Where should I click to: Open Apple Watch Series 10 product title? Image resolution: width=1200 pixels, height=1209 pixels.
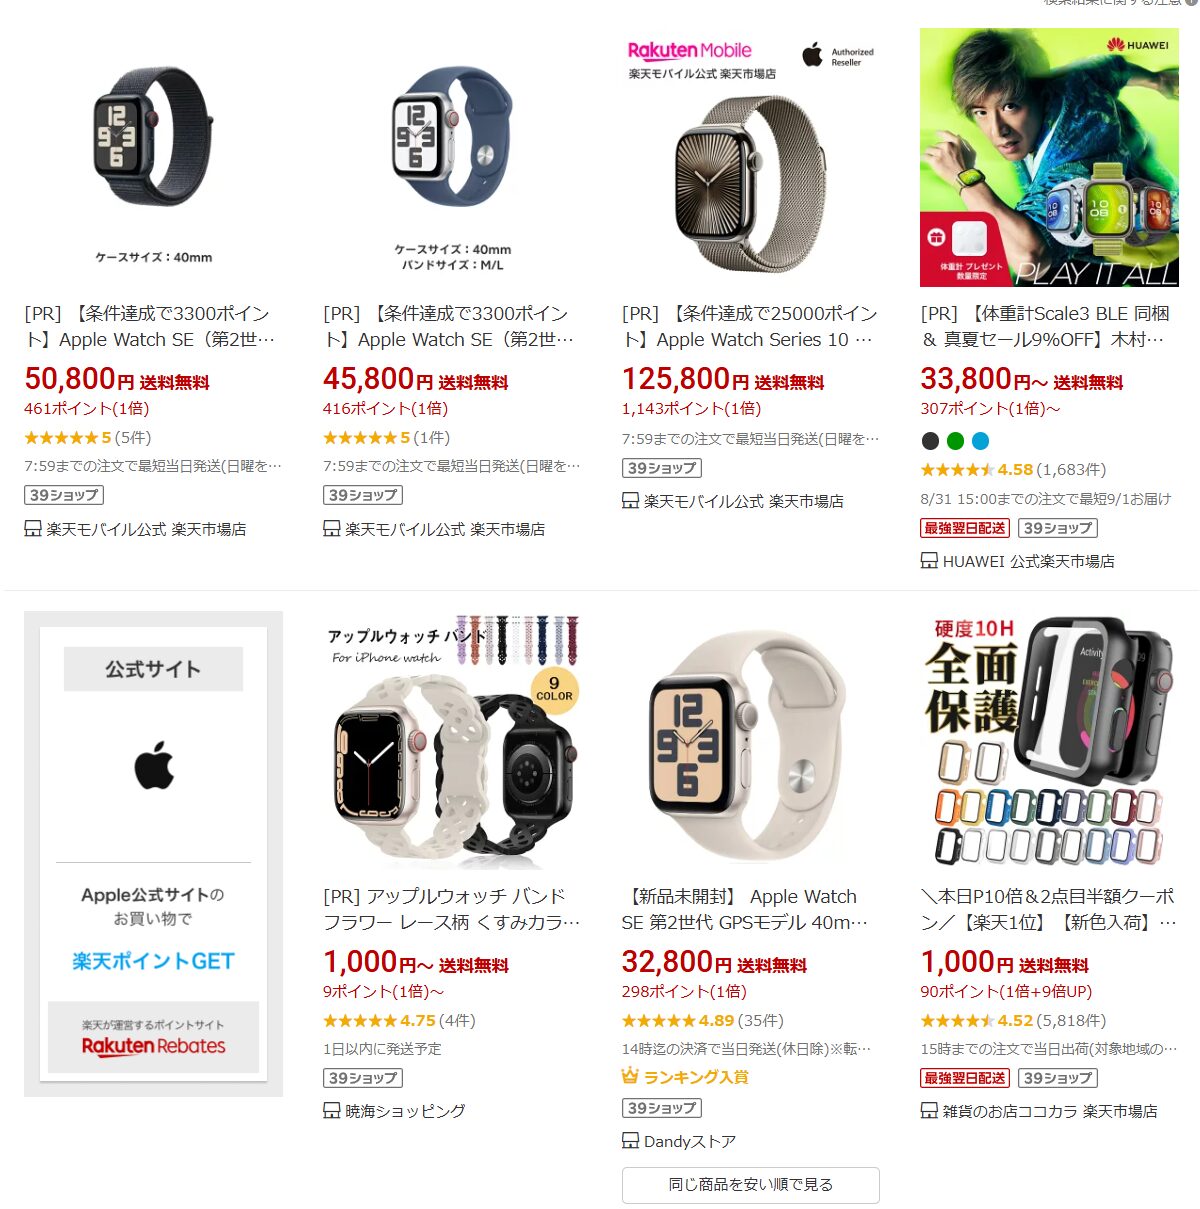click(x=750, y=327)
